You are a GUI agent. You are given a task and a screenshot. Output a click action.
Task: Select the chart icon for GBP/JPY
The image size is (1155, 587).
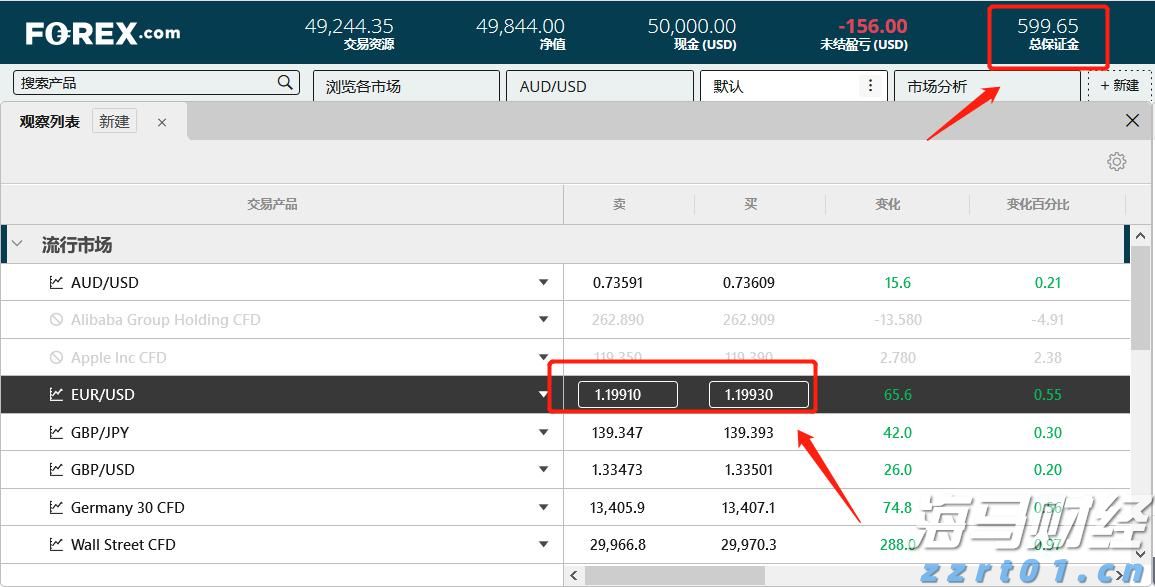57,432
